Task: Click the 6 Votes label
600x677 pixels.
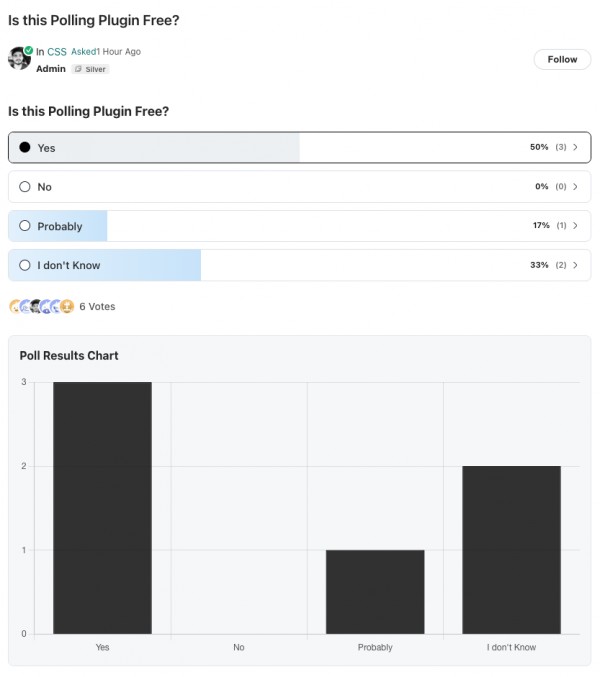Action: click(97, 307)
